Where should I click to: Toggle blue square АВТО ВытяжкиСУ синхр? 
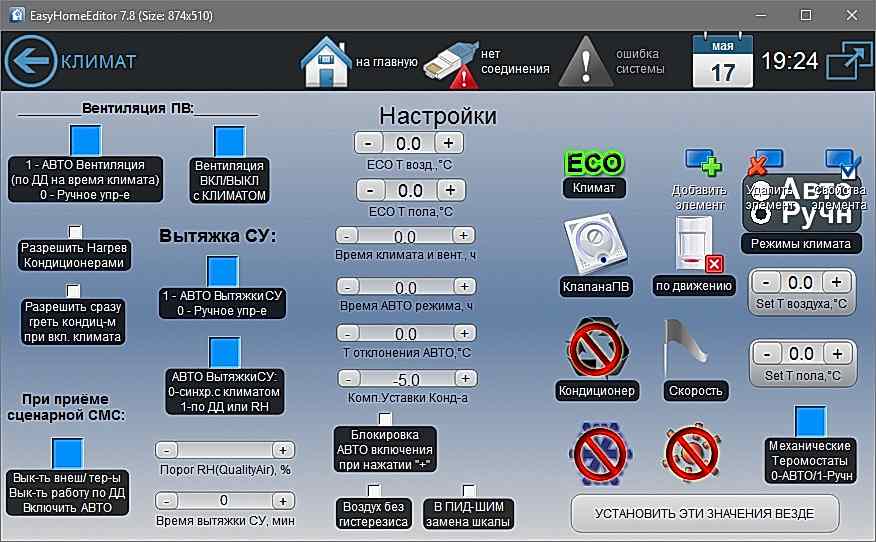point(225,352)
